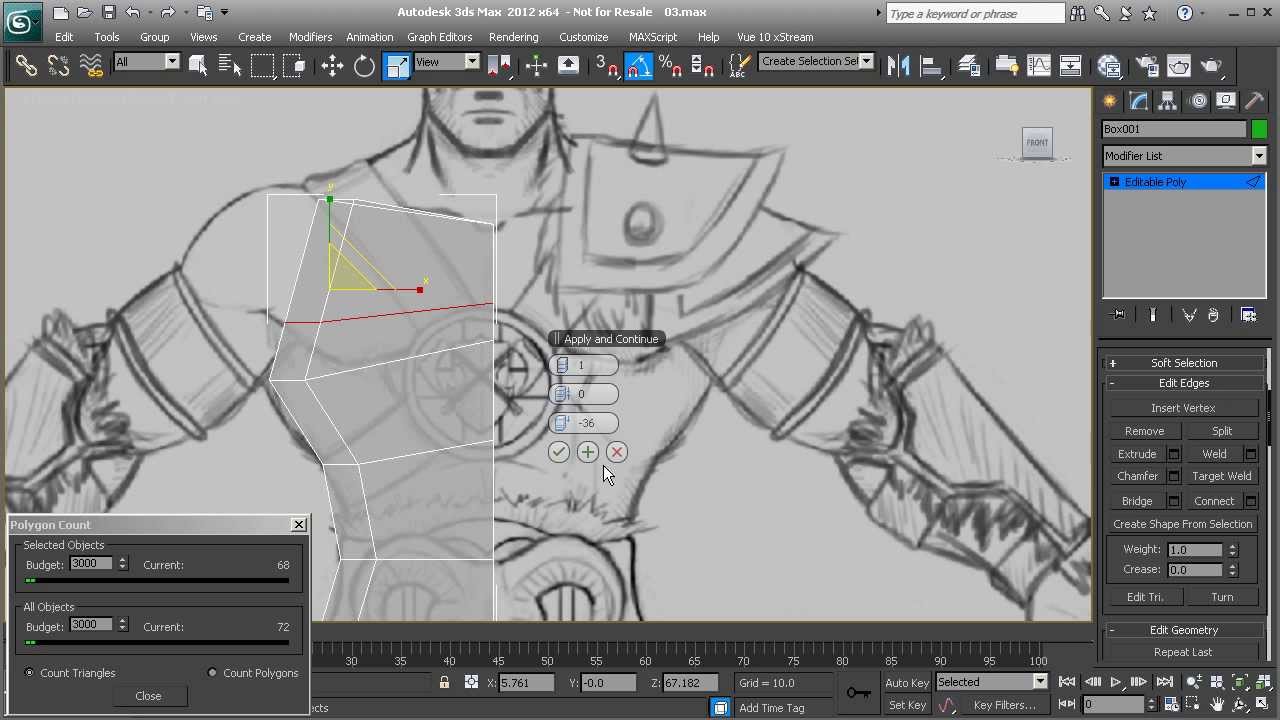The height and width of the screenshot is (720, 1280).
Task: Open the MAXScript menu
Action: pos(652,37)
